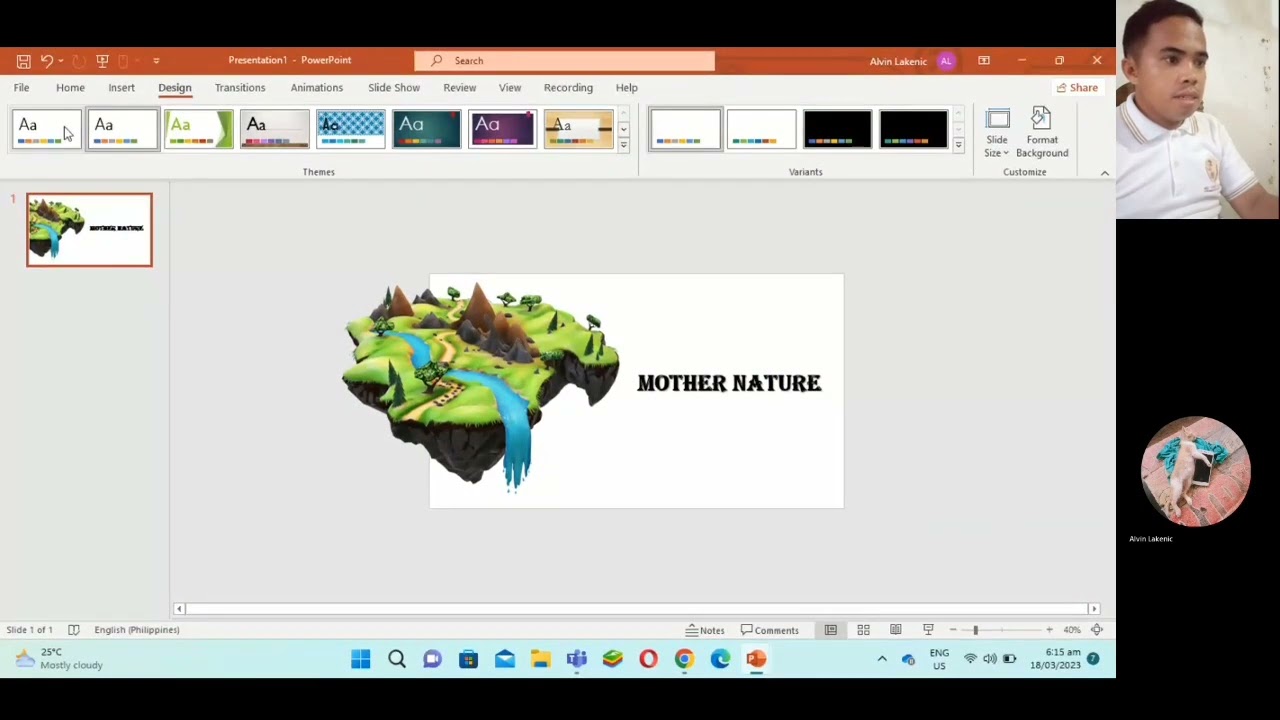
Task: Apply the purple Ion Boardroom theme
Action: point(502,129)
